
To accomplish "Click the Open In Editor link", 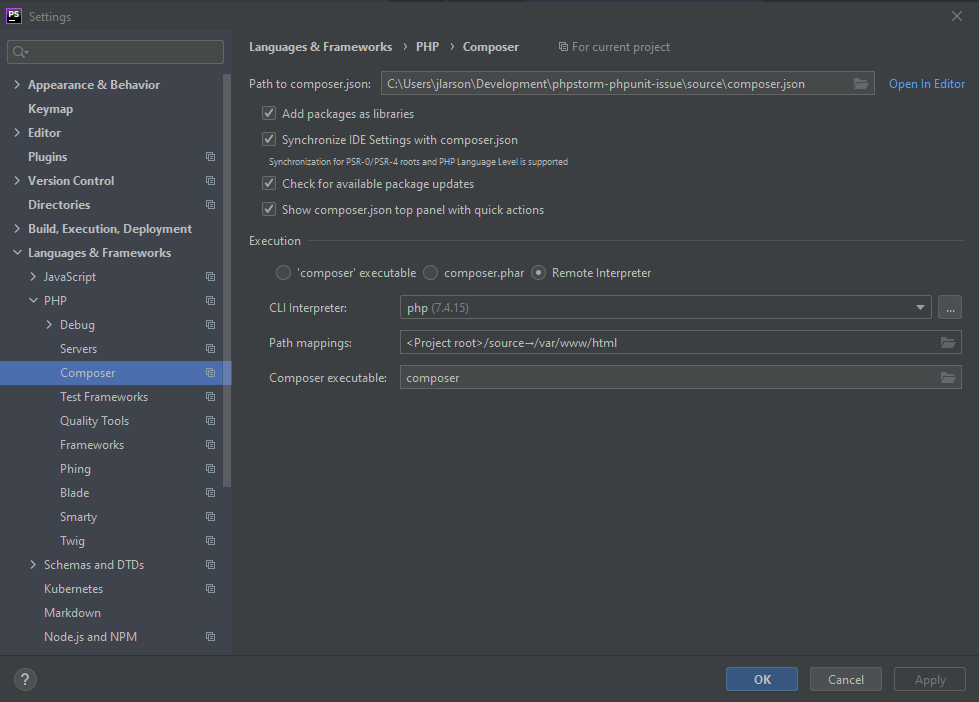I will (x=927, y=84).
